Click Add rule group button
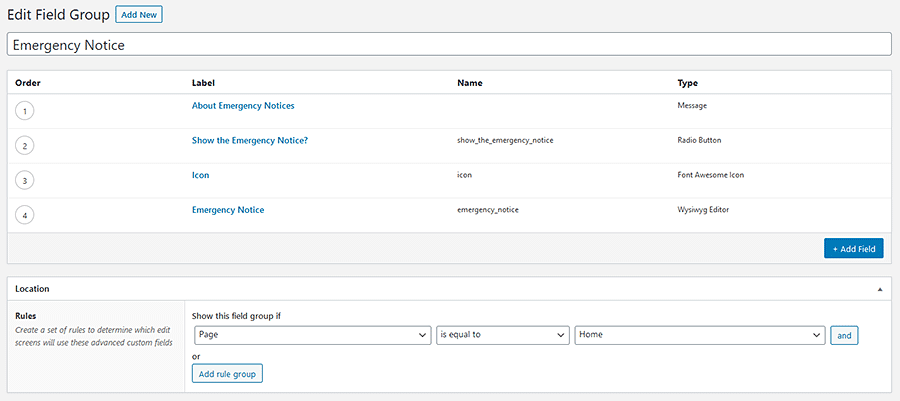 (x=227, y=374)
